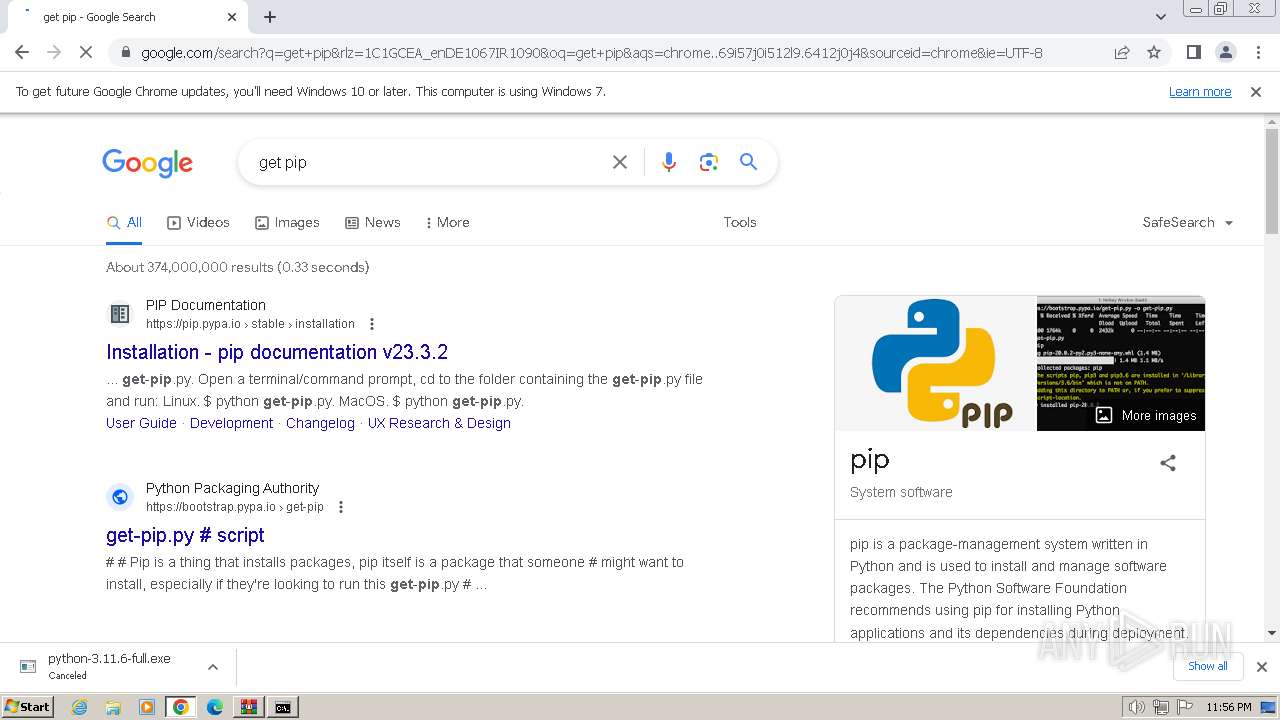Open Learn more link in update bar
Image resolution: width=1280 pixels, height=720 pixels.
[1200, 91]
